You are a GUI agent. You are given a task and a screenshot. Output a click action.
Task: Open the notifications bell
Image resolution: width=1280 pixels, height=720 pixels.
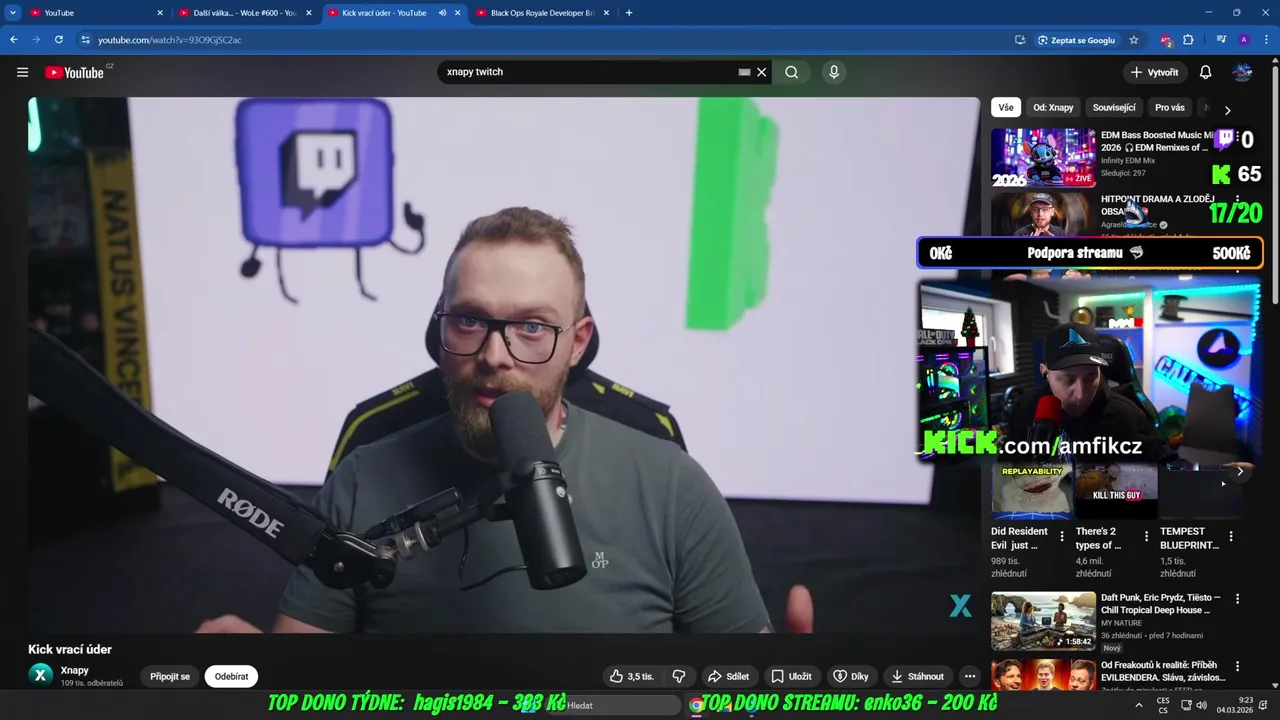[1206, 72]
